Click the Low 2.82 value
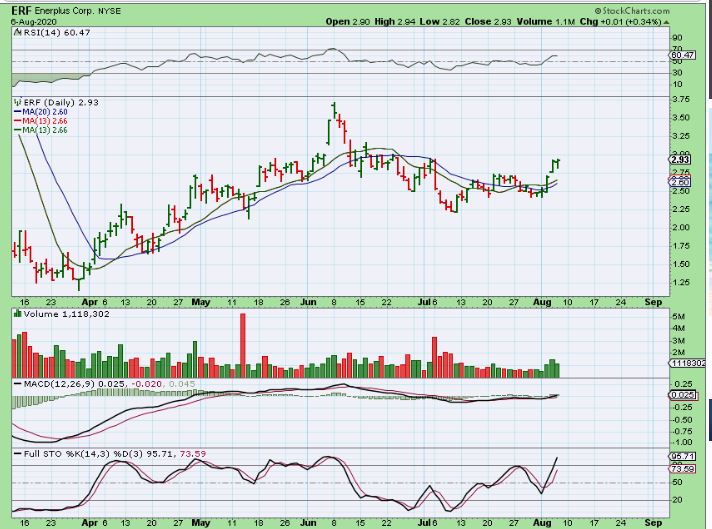 (440, 22)
